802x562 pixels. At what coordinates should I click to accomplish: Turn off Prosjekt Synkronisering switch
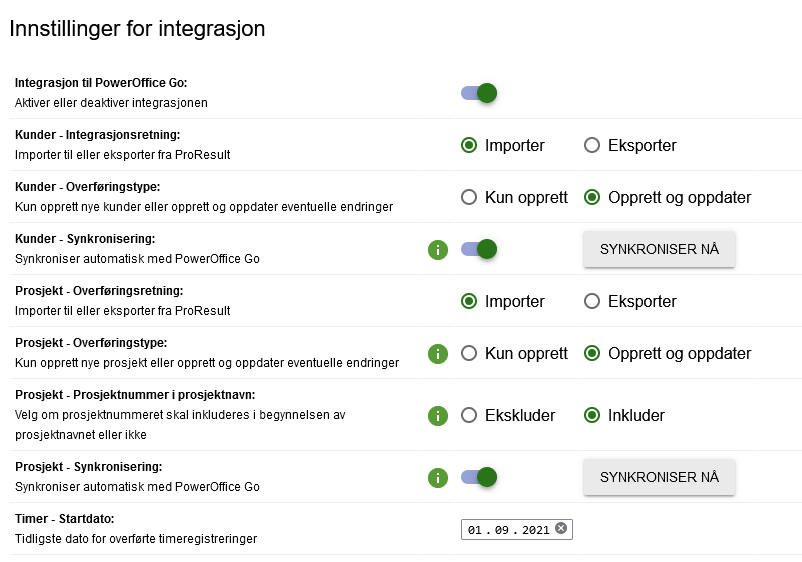[479, 477]
